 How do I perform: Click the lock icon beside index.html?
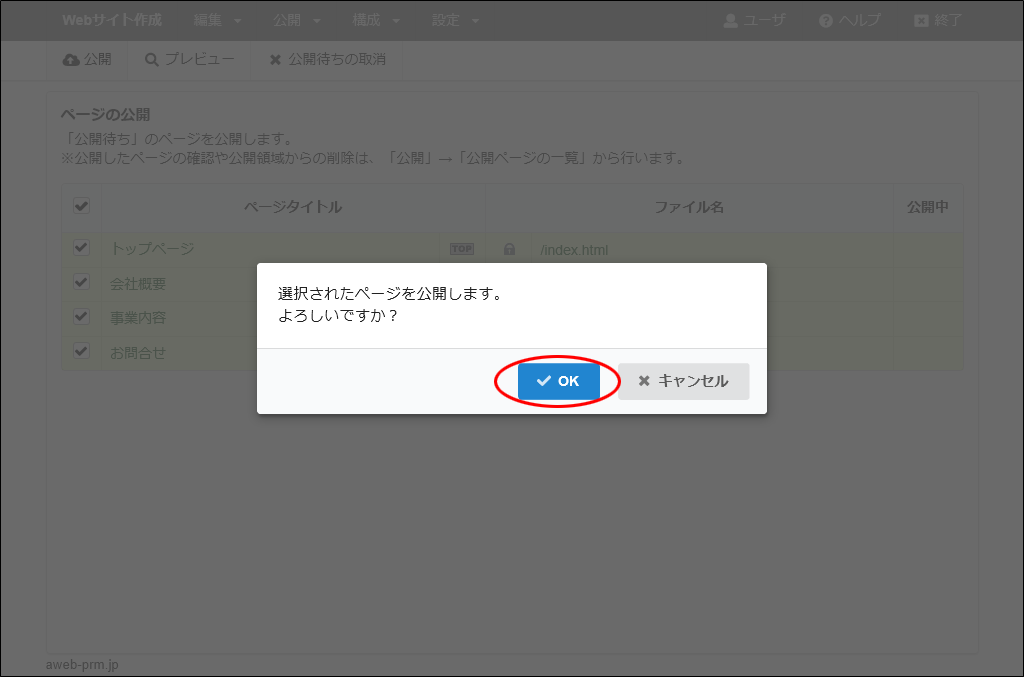[x=509, y=249]
